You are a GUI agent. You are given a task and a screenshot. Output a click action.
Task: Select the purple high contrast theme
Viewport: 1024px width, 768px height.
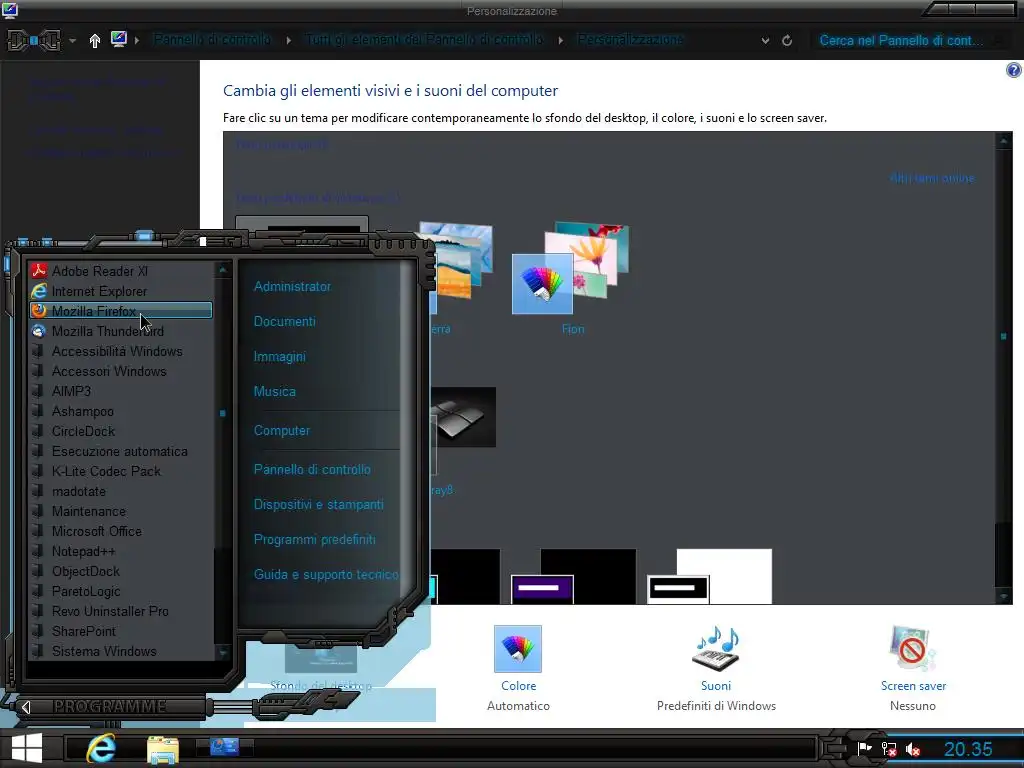(573, 576)
